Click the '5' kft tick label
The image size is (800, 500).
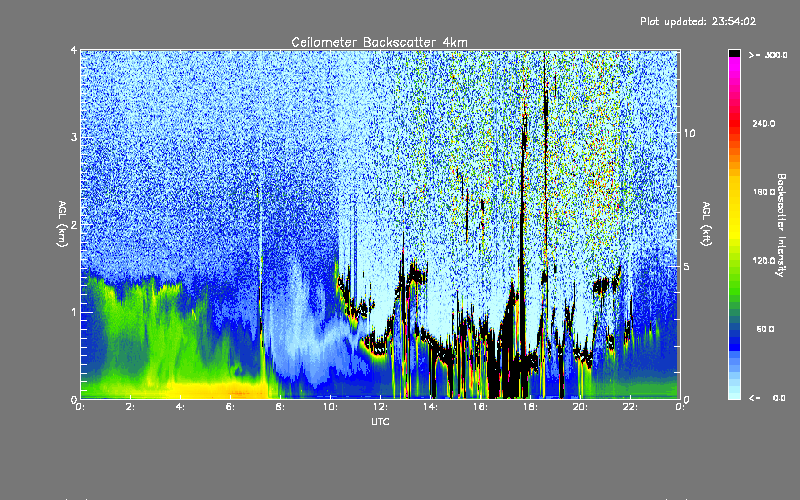coord(687,267)
